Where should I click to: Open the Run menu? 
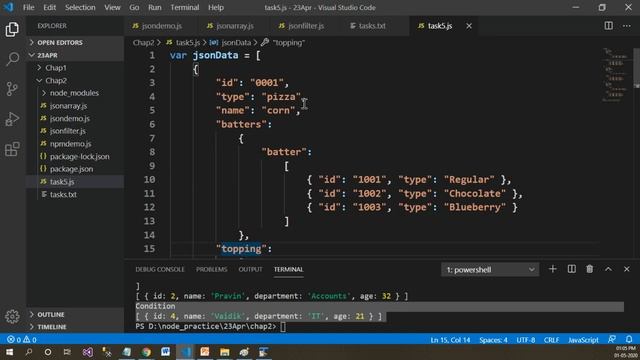click(x=155, y=7)
